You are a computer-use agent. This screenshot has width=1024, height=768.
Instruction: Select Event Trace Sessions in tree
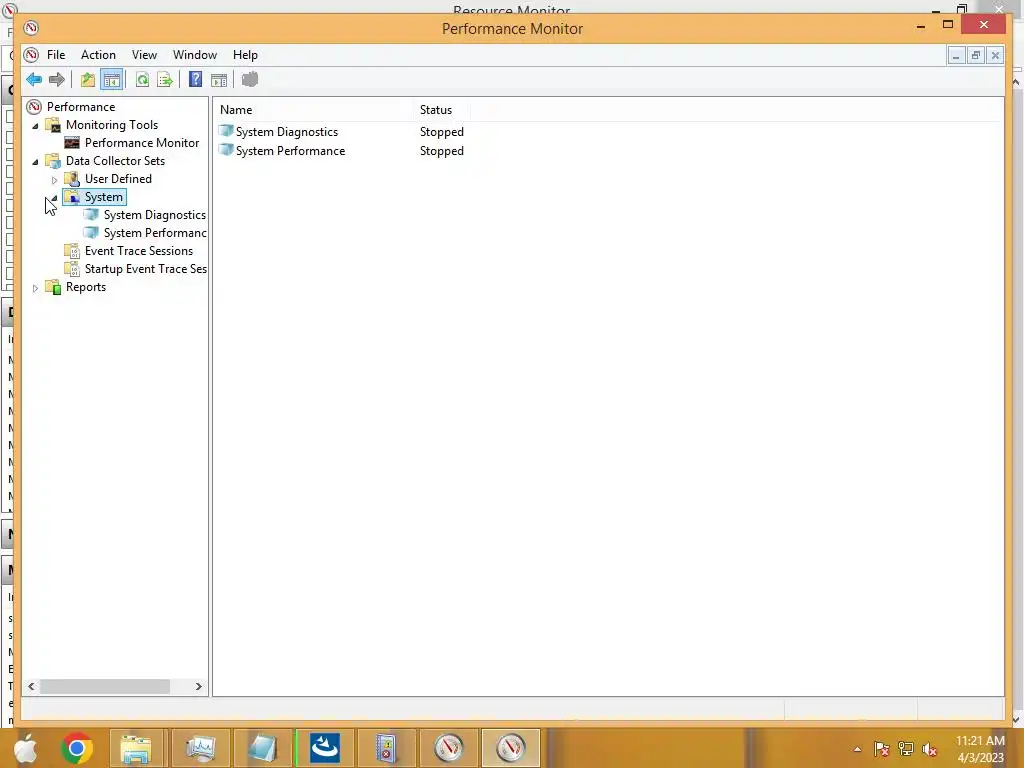[138, 251]
